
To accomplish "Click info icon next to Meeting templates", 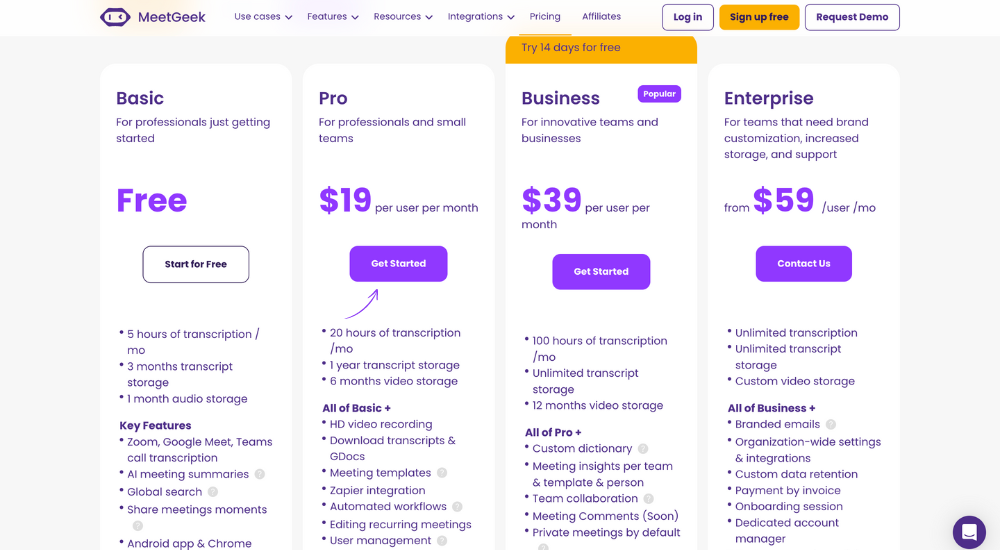I will point(442,473).
